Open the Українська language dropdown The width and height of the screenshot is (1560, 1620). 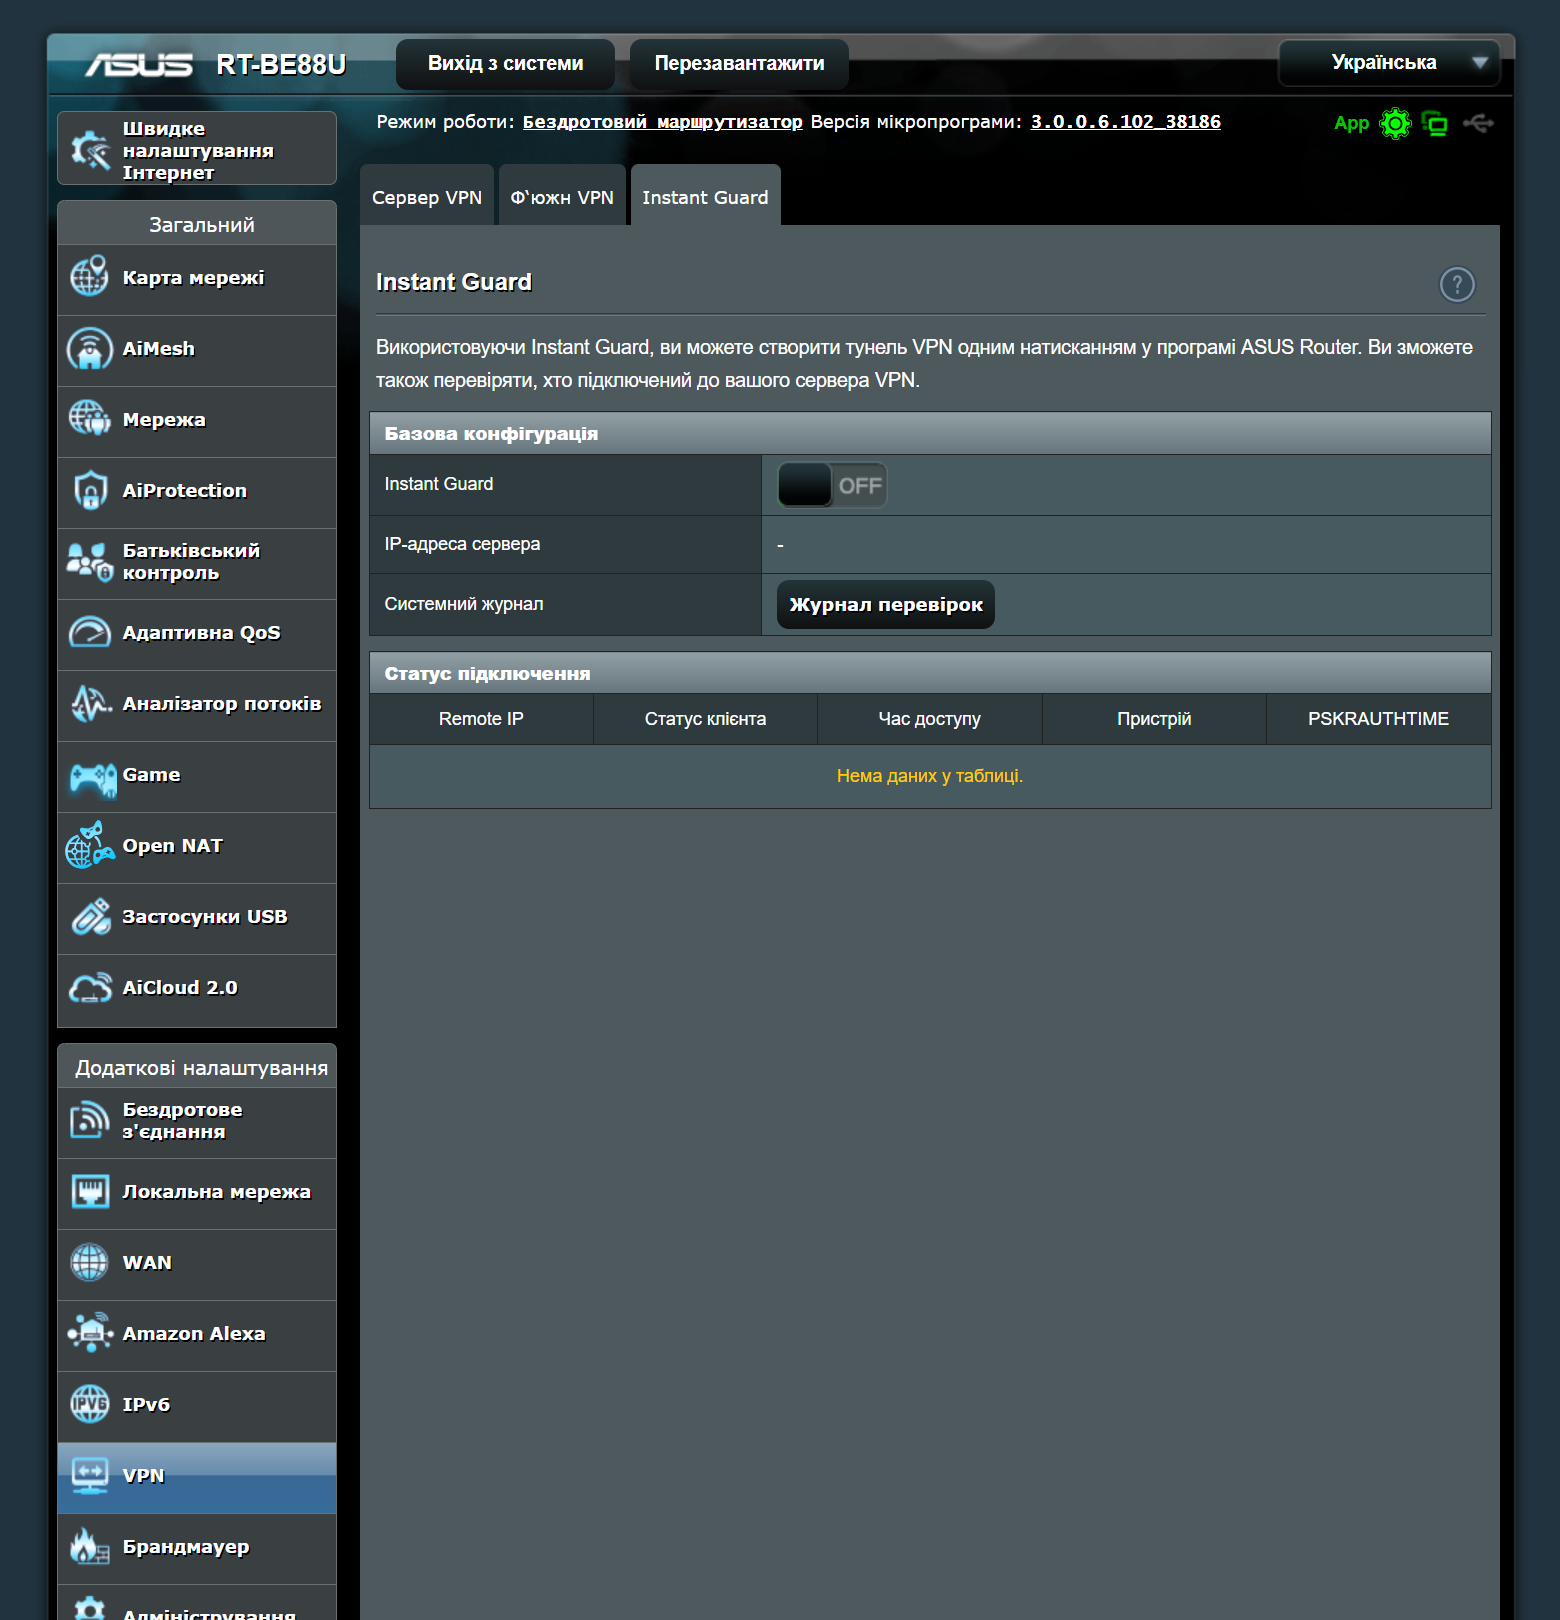click(1389, 62)
